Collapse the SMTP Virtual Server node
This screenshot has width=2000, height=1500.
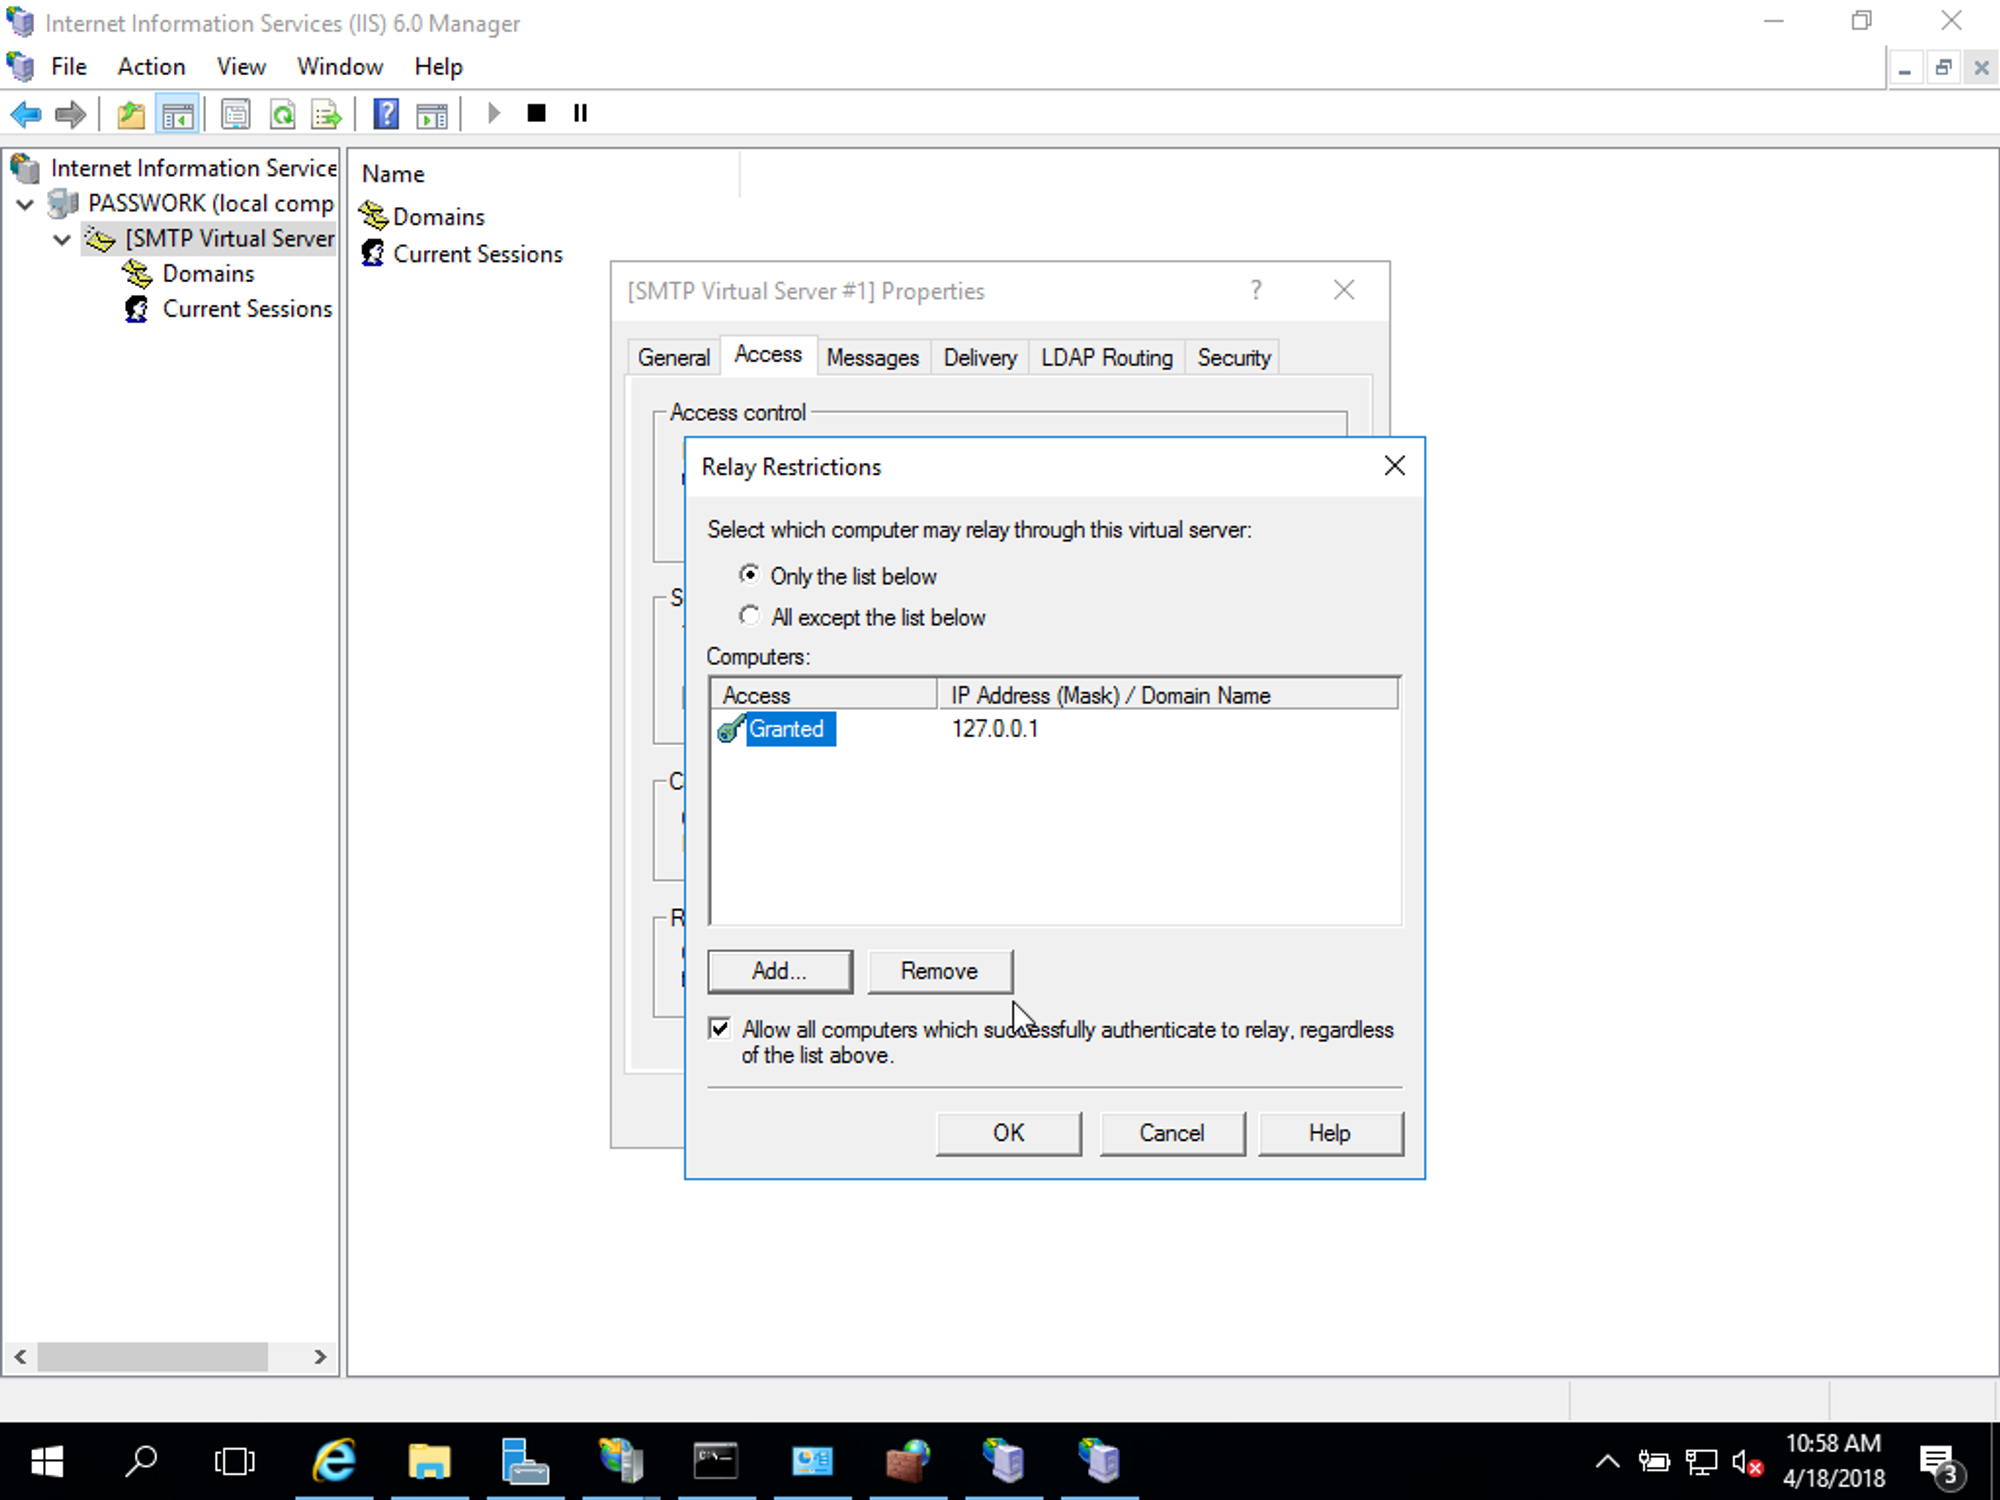[61, 239]
